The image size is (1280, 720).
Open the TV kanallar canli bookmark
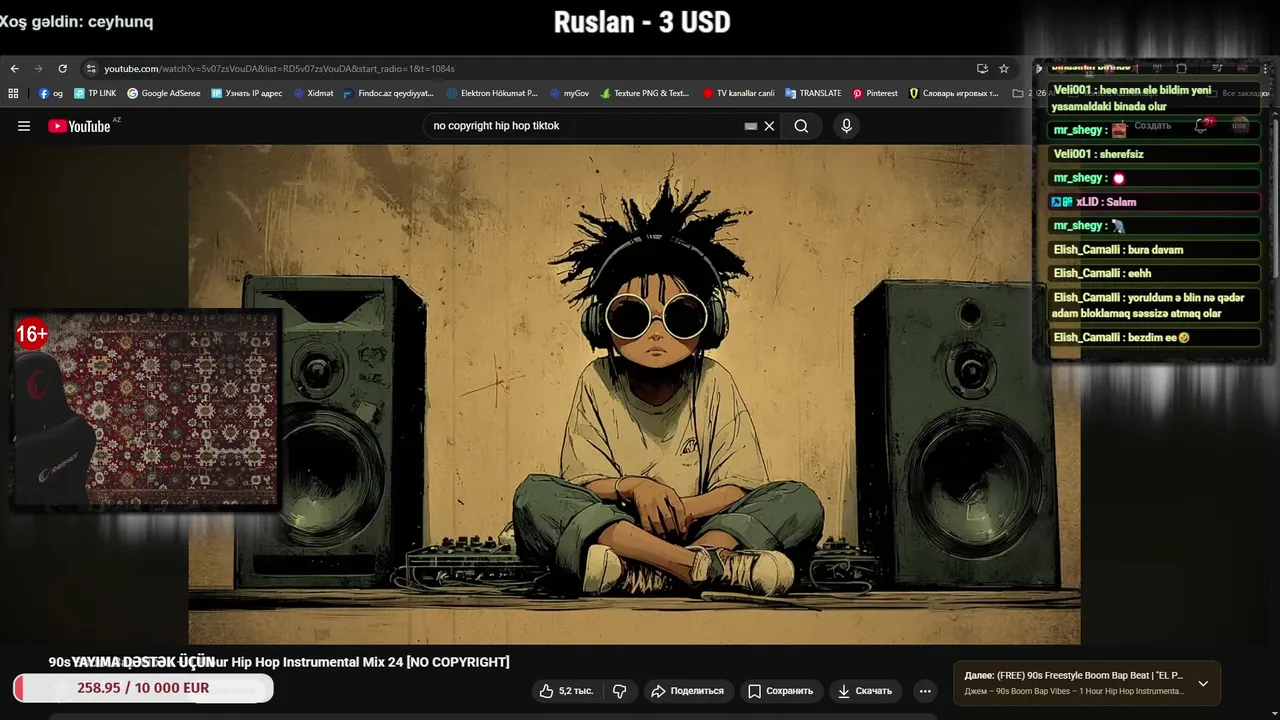click(x=739, y=93)
